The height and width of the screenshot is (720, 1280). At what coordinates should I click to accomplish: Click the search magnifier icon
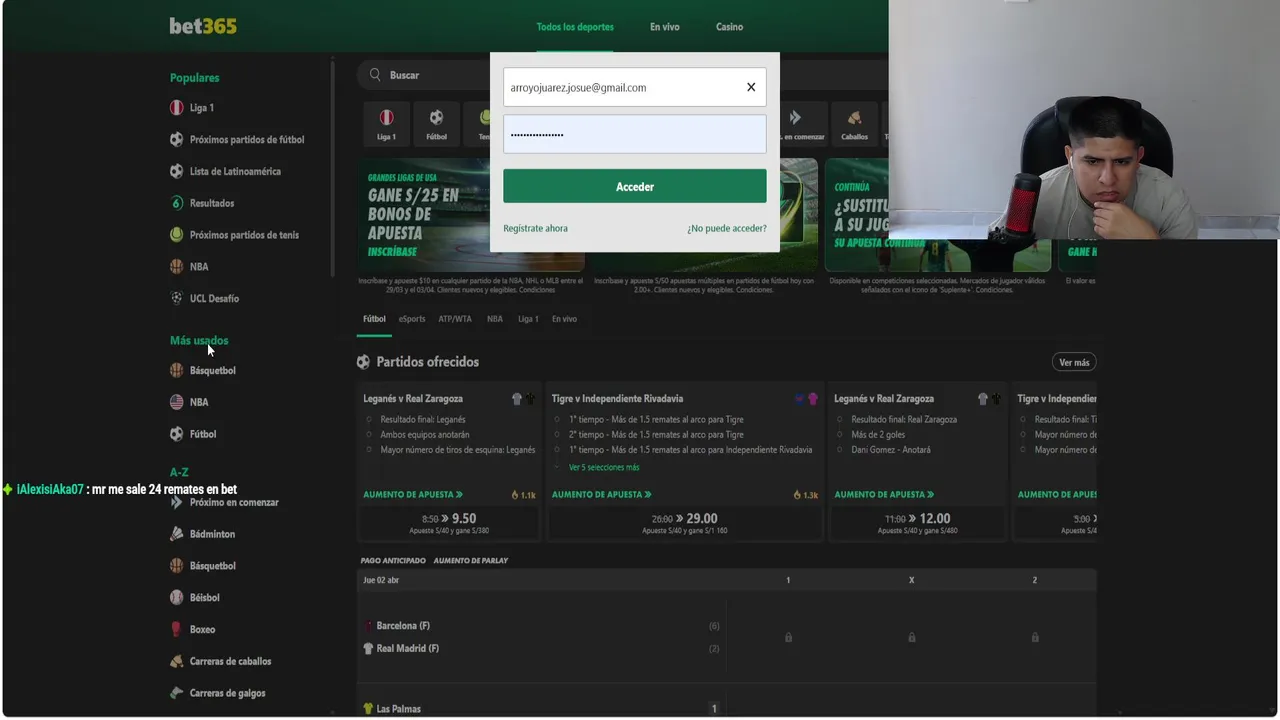(x=375, y=75)
